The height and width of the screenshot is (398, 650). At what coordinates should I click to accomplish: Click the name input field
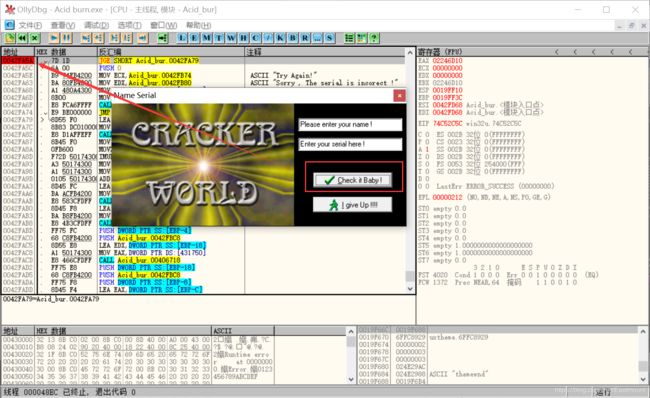[350, 124]
